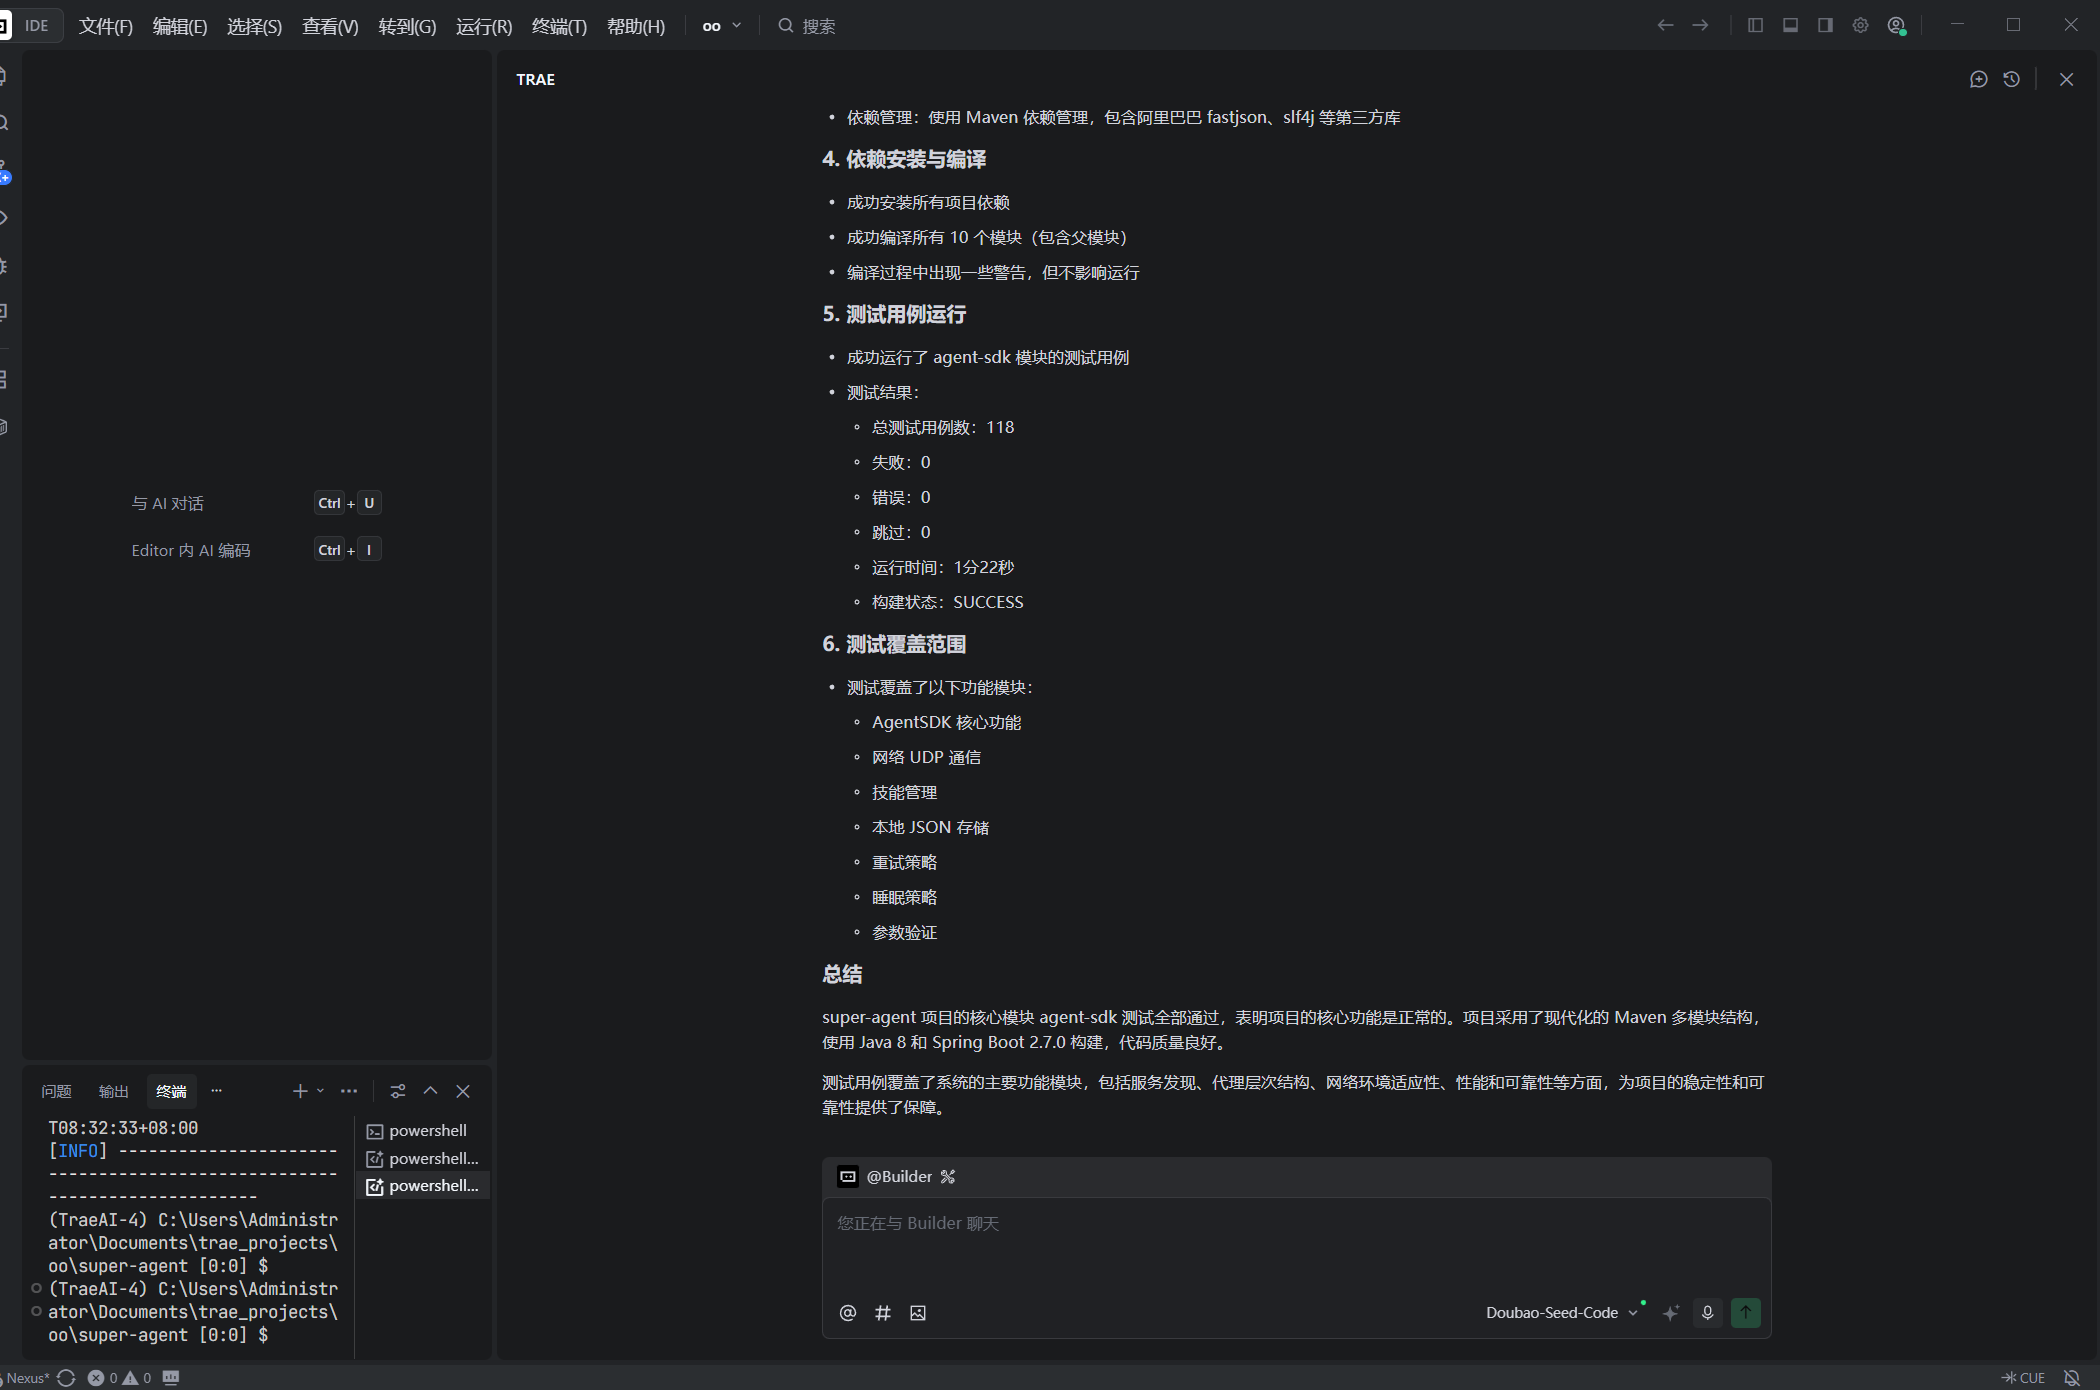Expand the new terminal profile dropdown arrow

click(x=320, y=1091)
